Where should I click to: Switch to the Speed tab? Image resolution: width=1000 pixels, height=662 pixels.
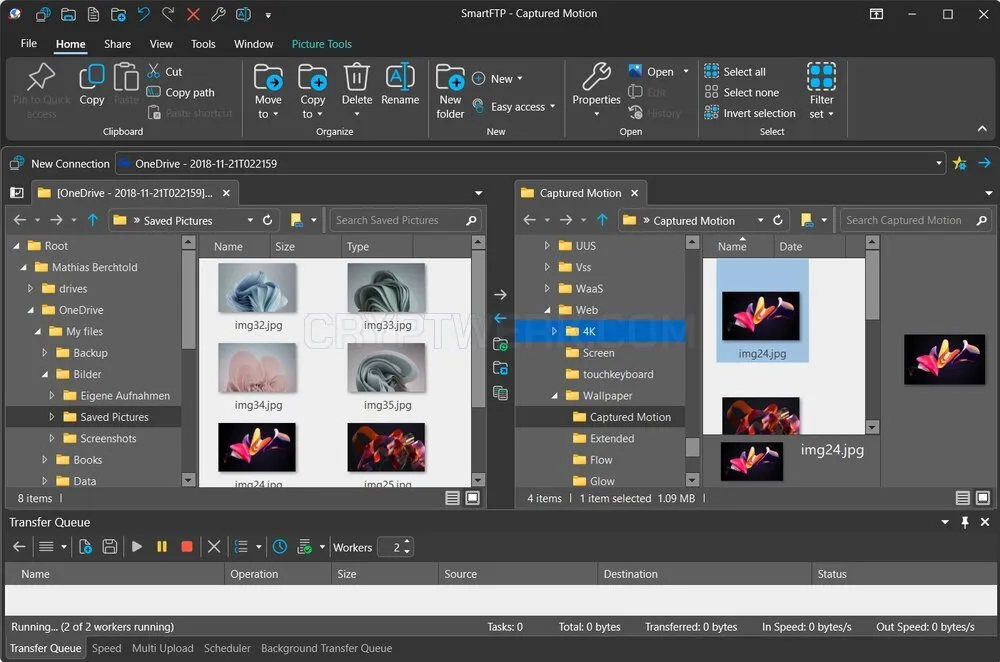(107, 648)
